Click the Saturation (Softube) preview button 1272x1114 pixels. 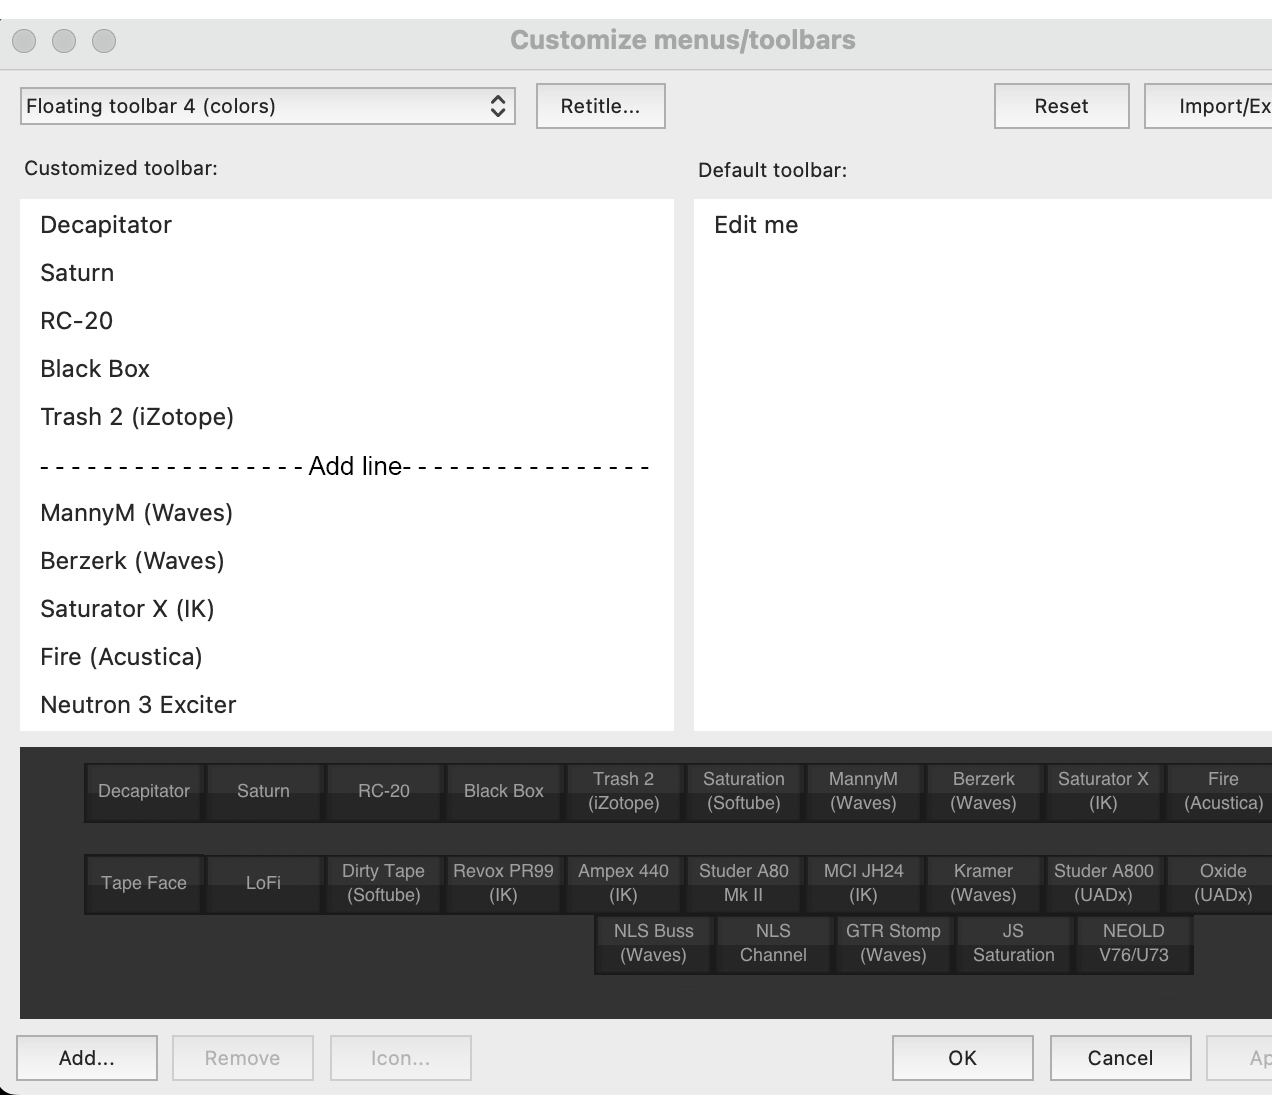(x=744, y=791)
